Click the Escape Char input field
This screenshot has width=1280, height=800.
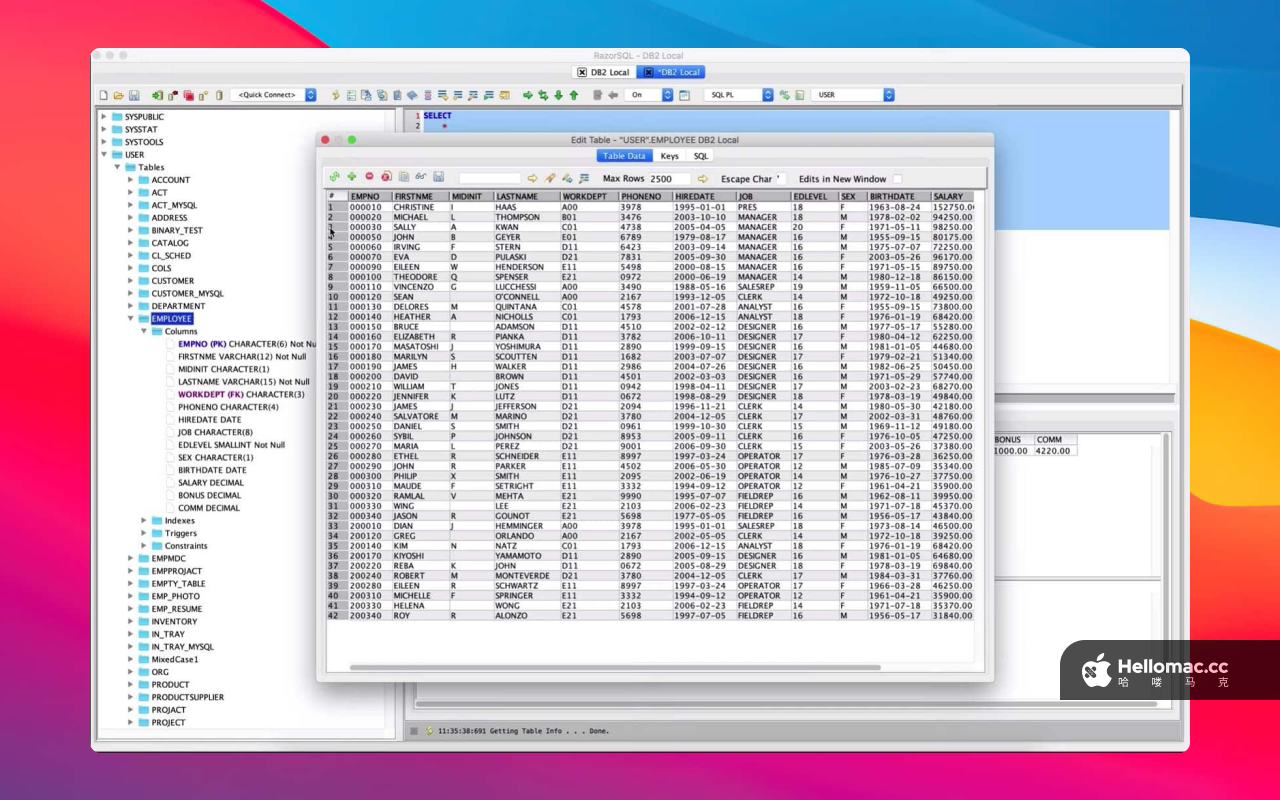pyautogui.click(x=781, y=179)
